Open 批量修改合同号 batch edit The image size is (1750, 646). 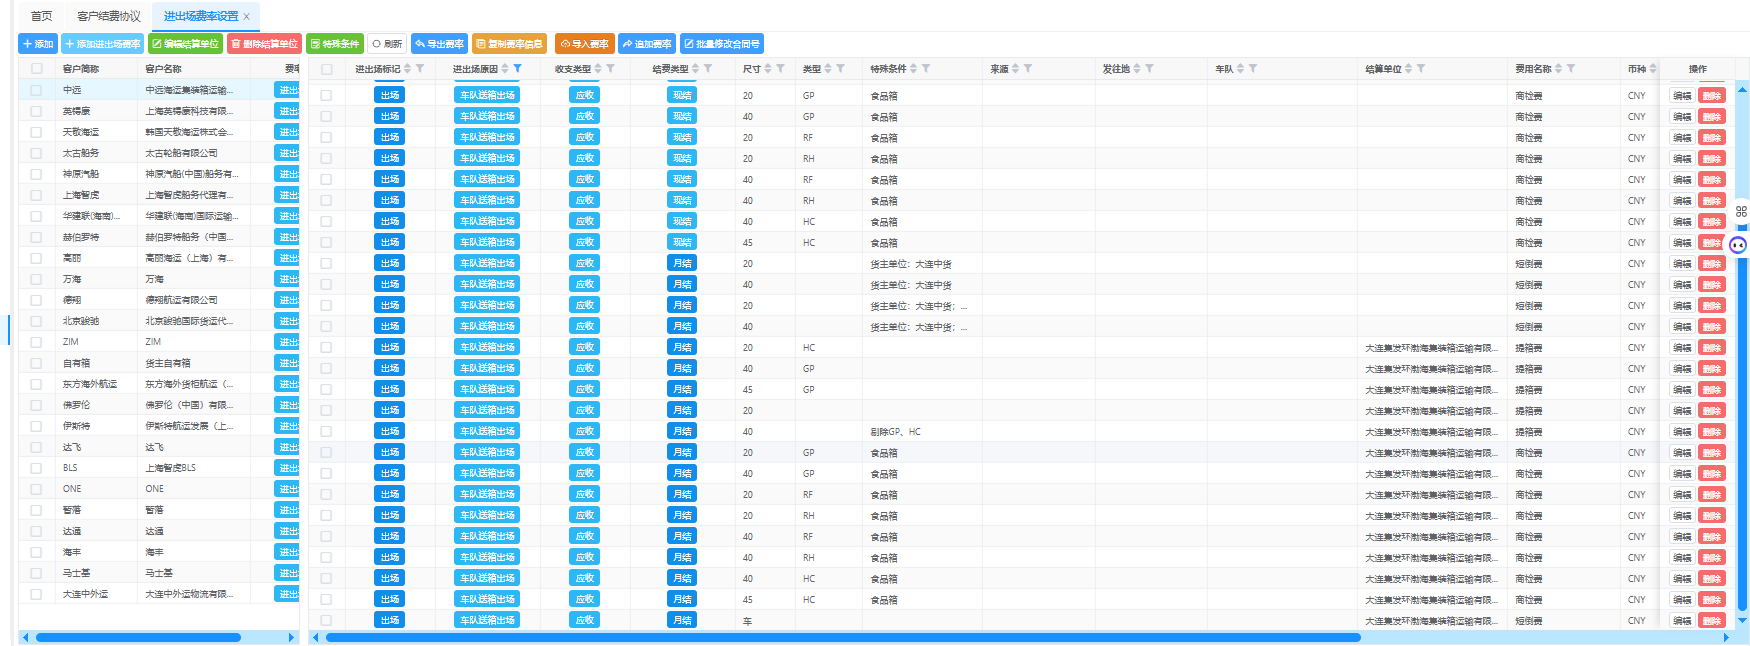pos(721,44)
